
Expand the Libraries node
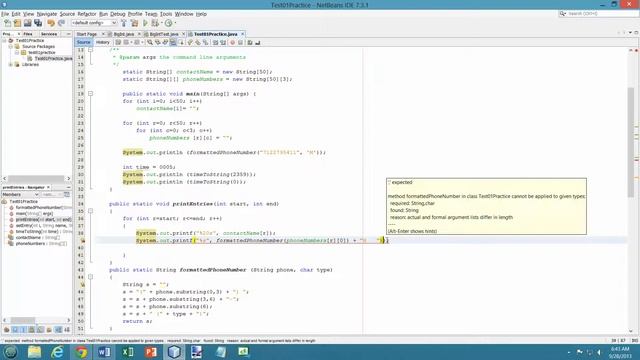(11, 64)
